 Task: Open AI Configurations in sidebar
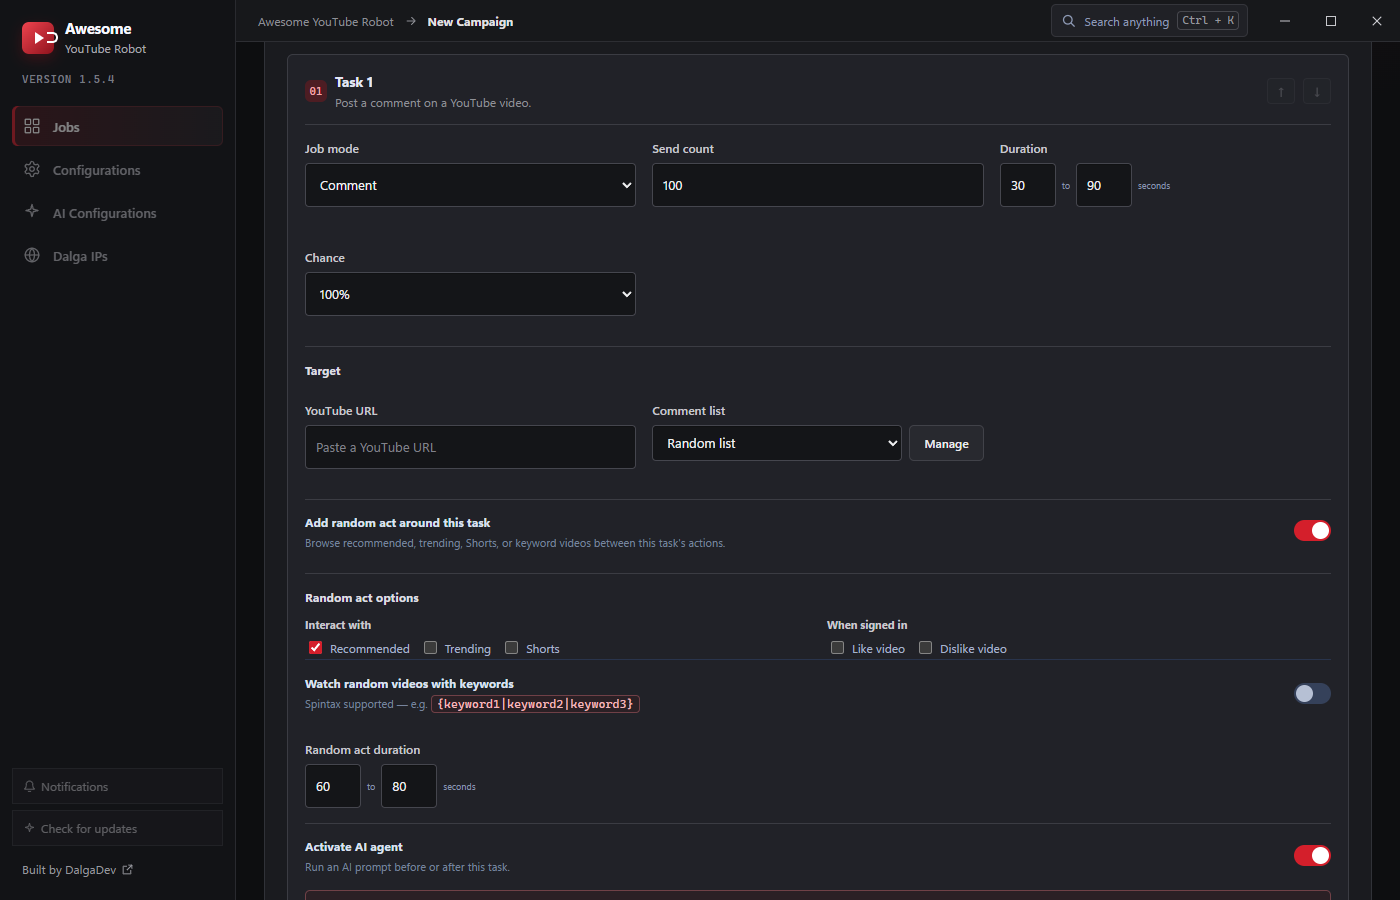117,213
